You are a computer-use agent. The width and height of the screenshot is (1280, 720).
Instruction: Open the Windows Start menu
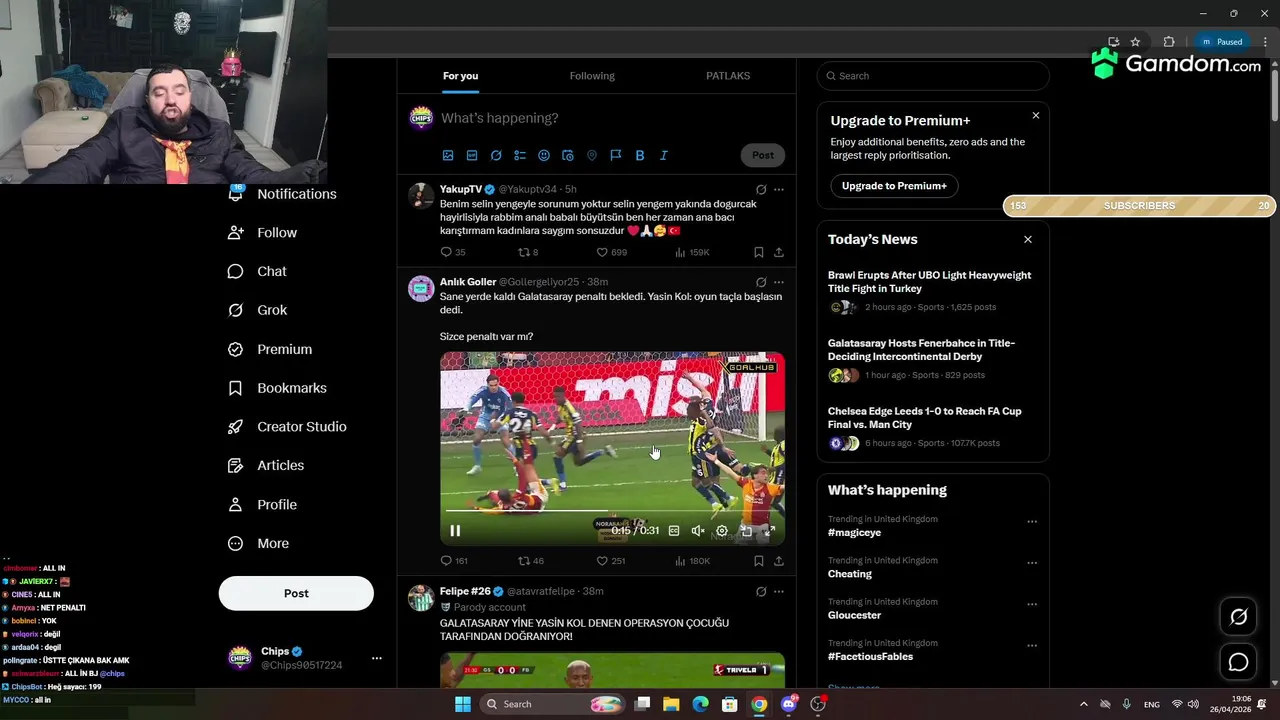point(463,704)
